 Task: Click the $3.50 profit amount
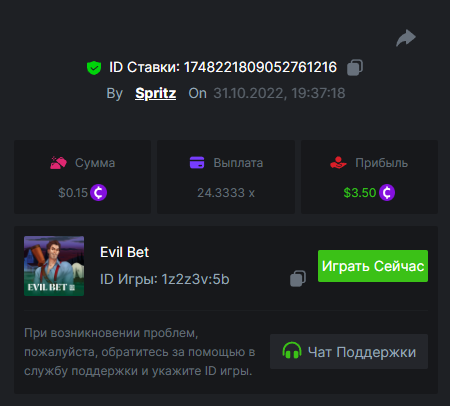pyautogui.click(x=360, y=193)
